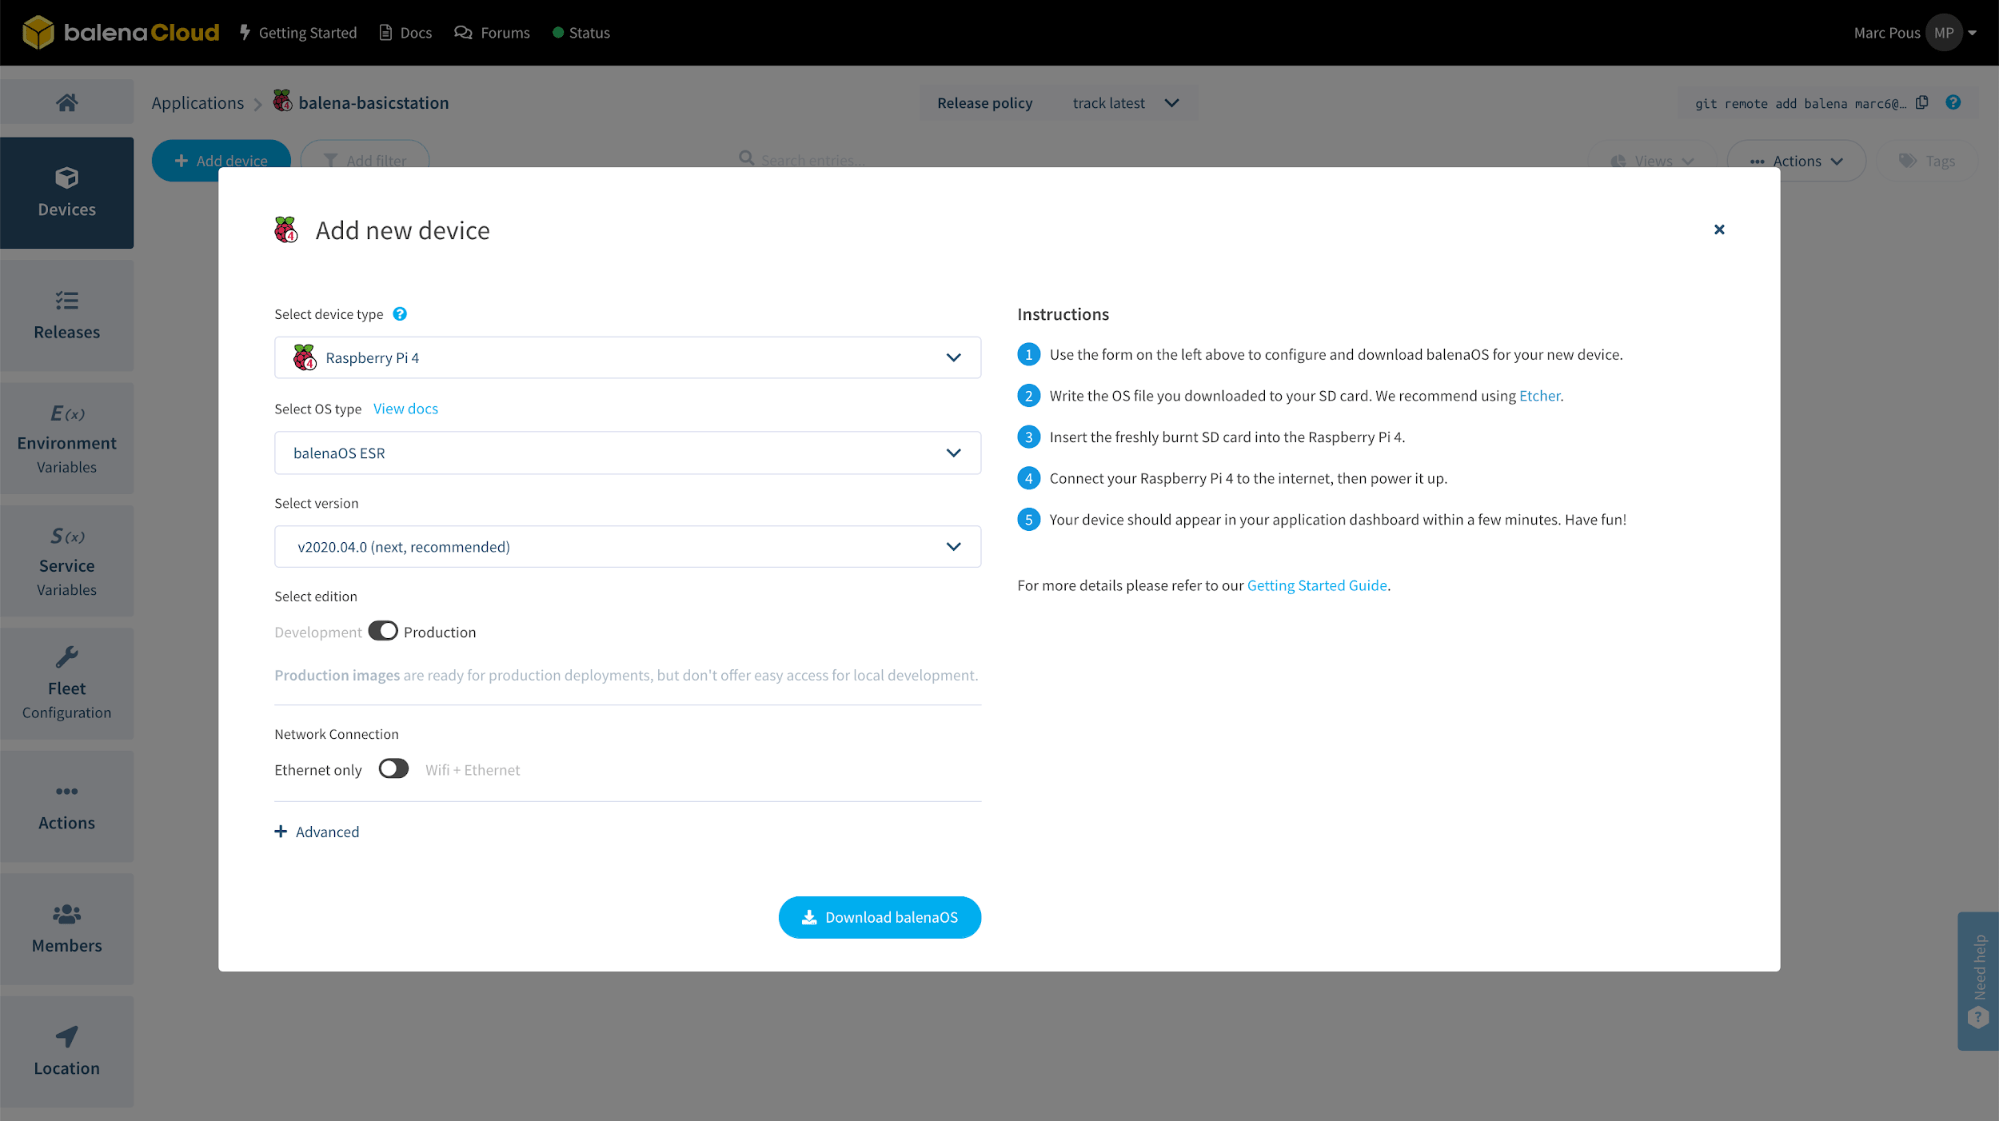Toggle the edition switch to Production
Screen dimensions: 1999x1122
click(x=383, y=631)
